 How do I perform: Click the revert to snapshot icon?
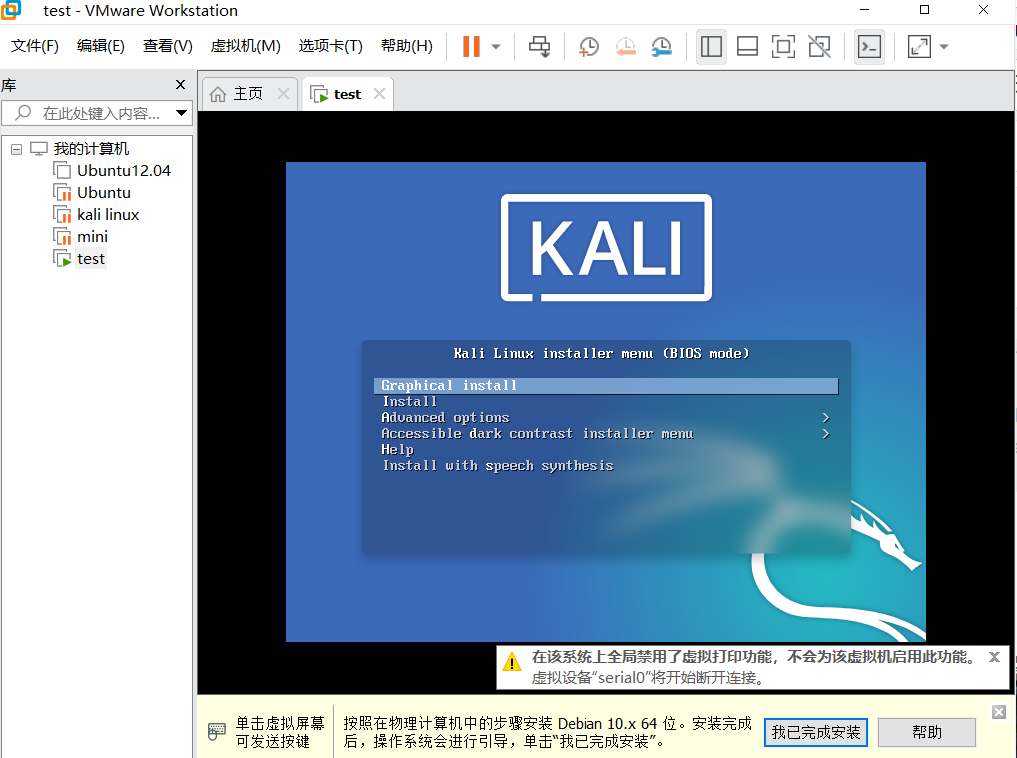[x=625, y=47]
